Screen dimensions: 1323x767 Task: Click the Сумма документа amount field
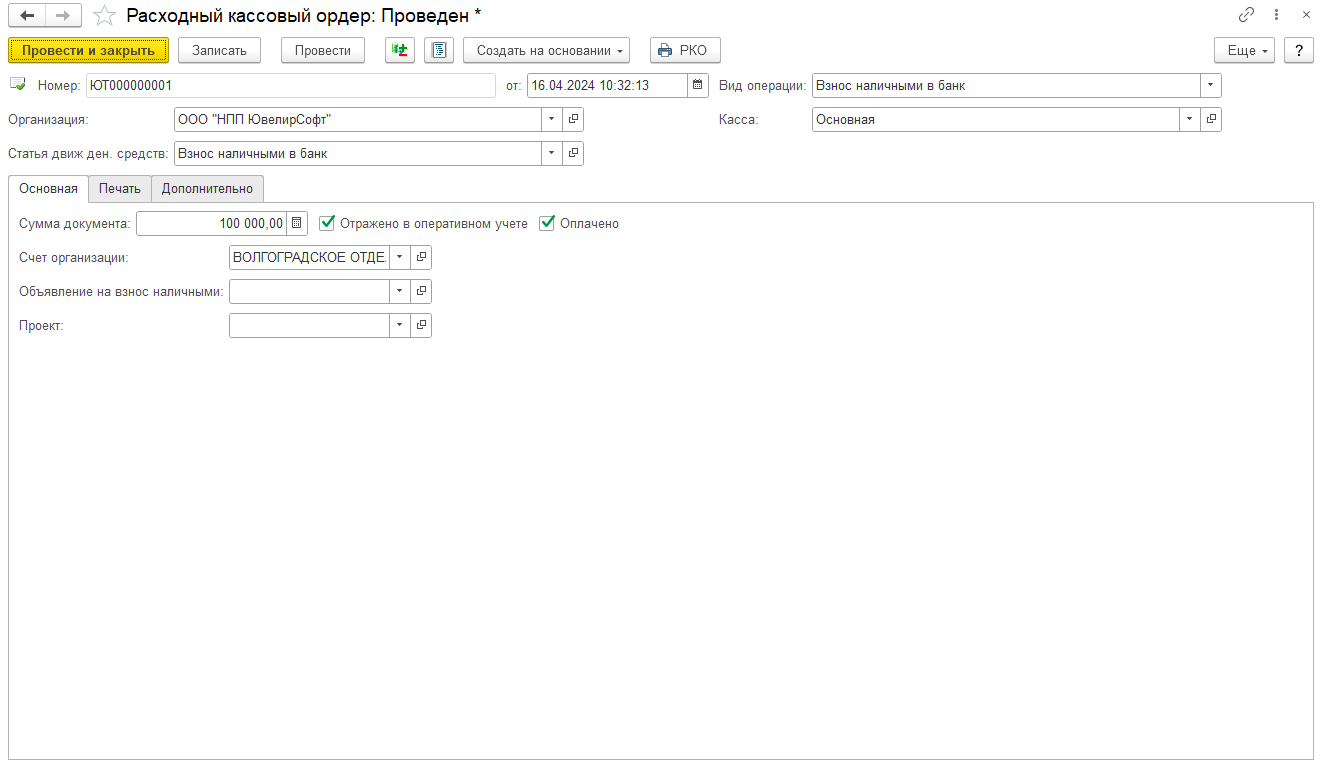[211, 223]
